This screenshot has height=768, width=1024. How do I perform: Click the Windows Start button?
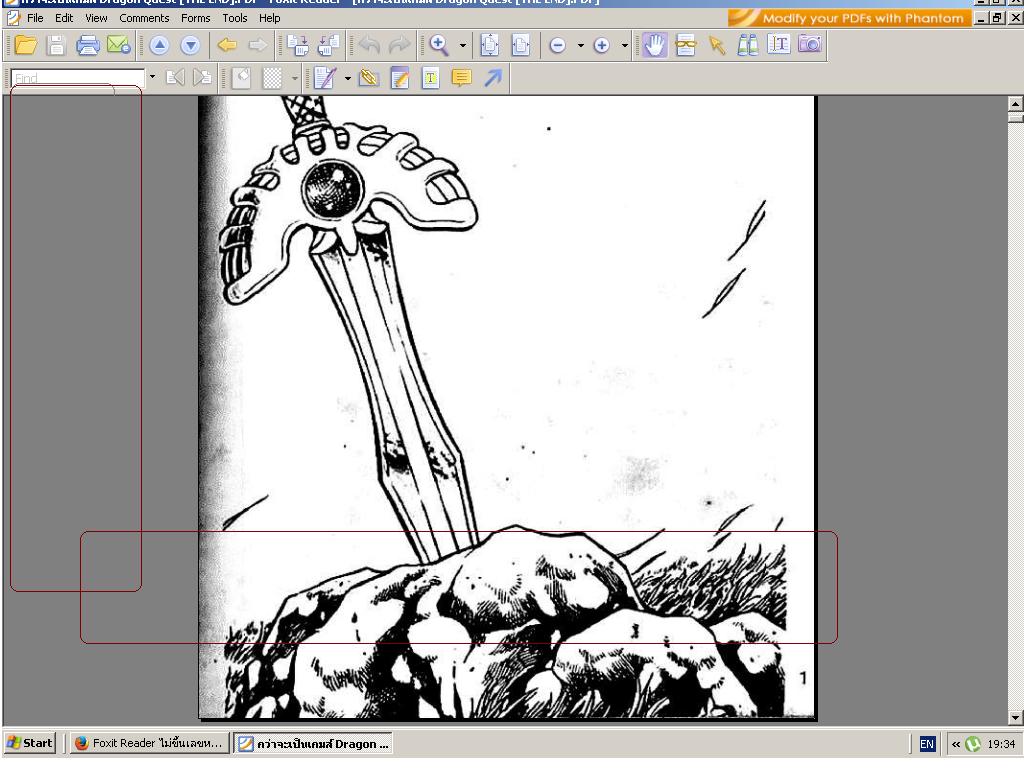point(29,743)
